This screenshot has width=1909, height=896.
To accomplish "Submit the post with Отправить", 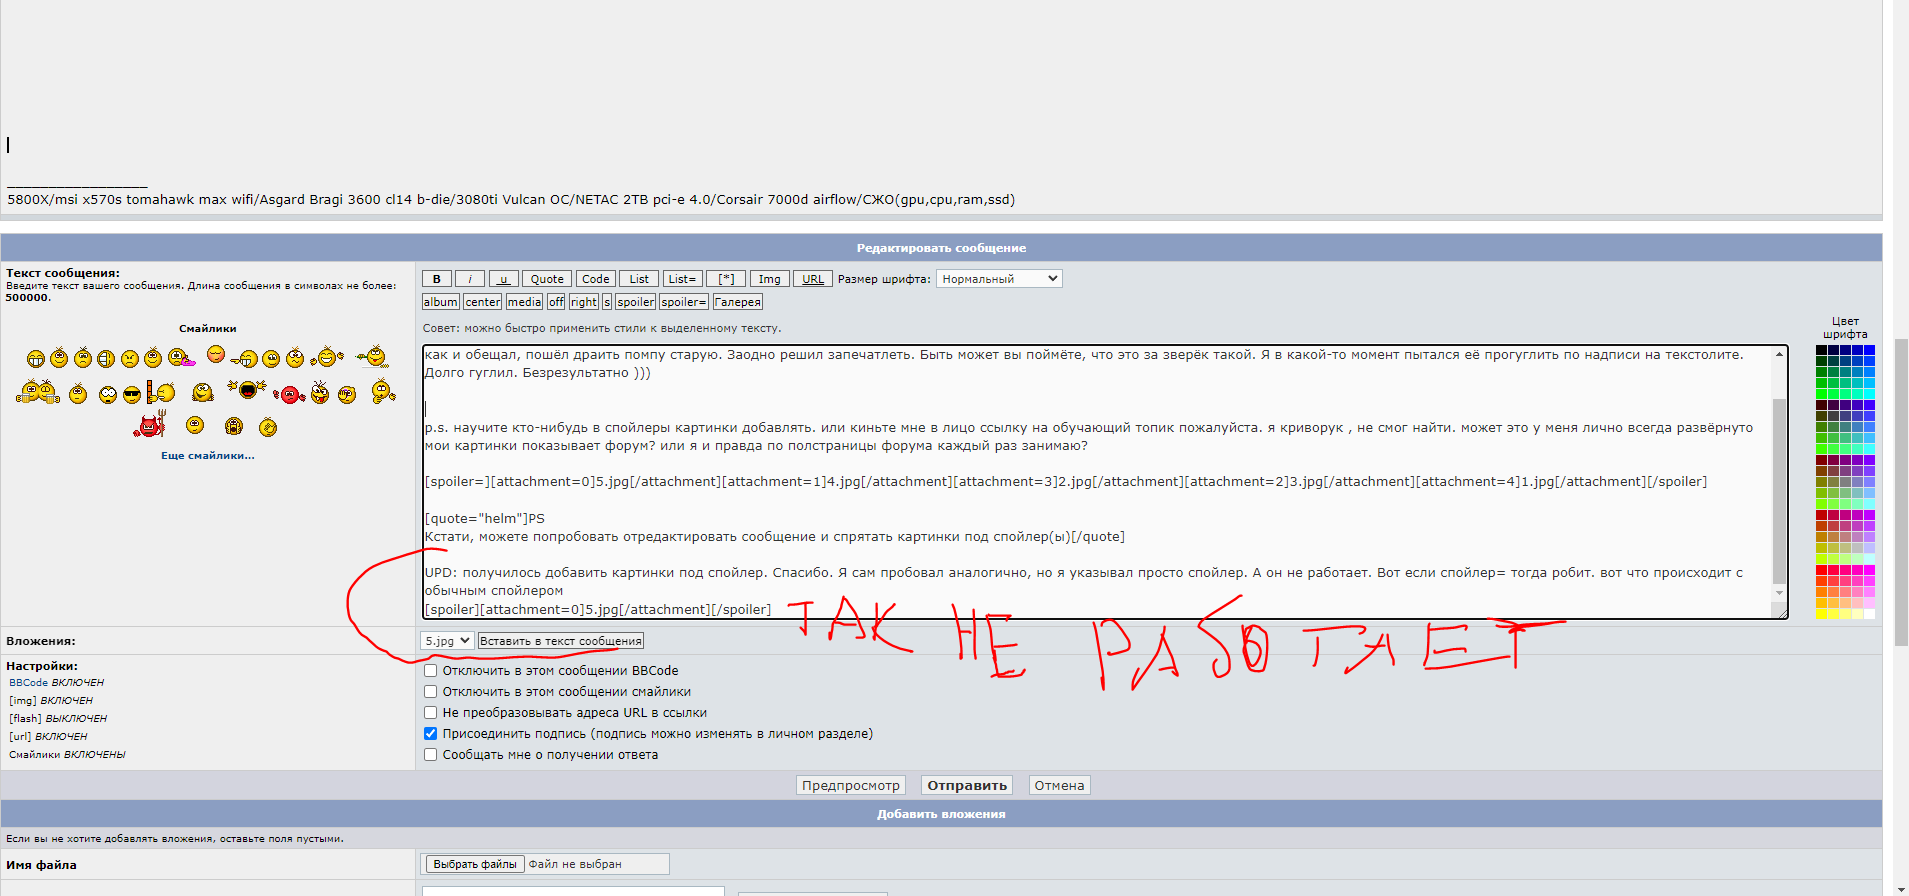I will coord(967,786).
